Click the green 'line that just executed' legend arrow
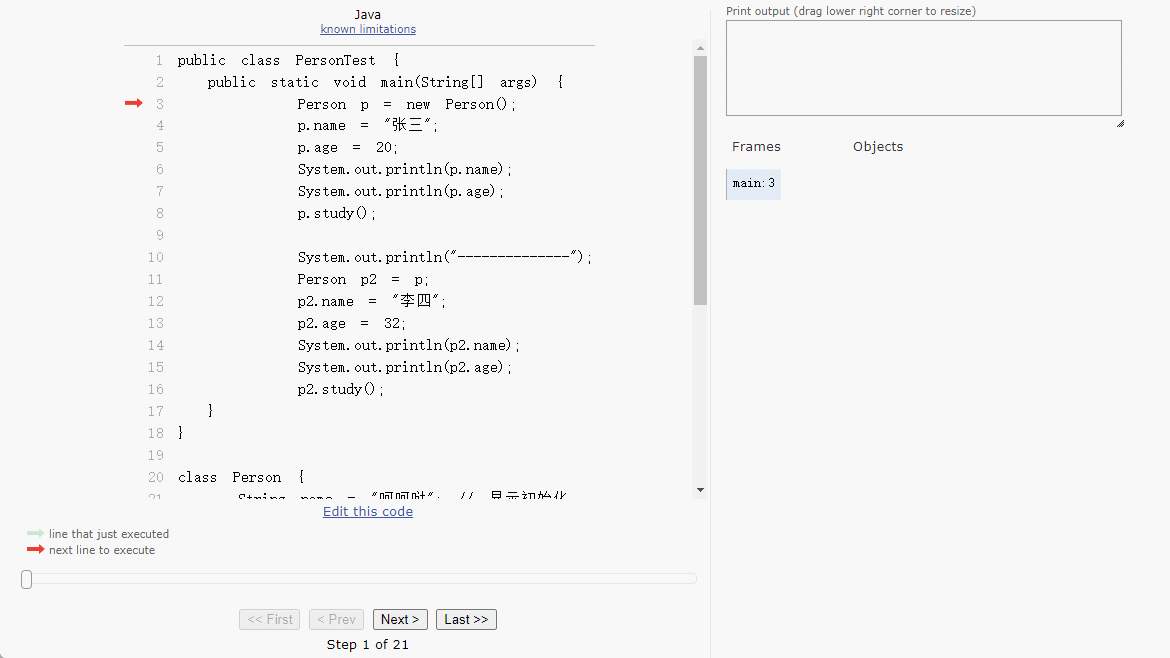The image size is (1170, 658). [x=36, y=533]
